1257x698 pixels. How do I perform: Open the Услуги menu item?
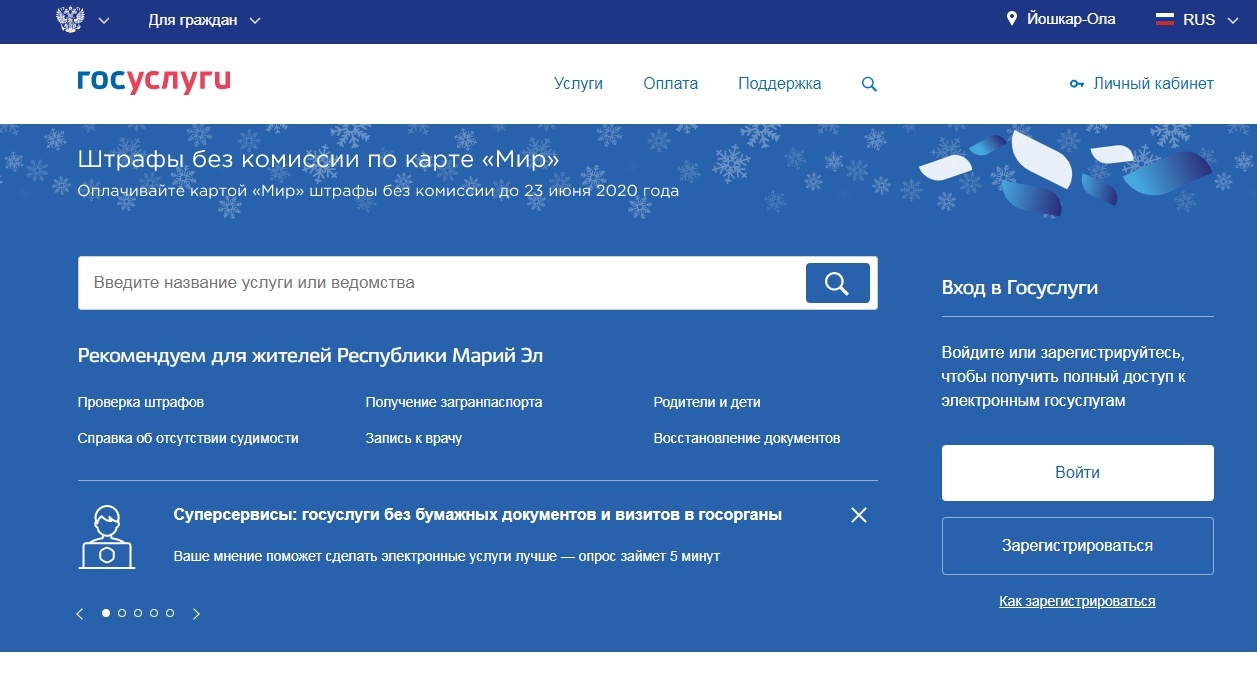click(578, 84)
